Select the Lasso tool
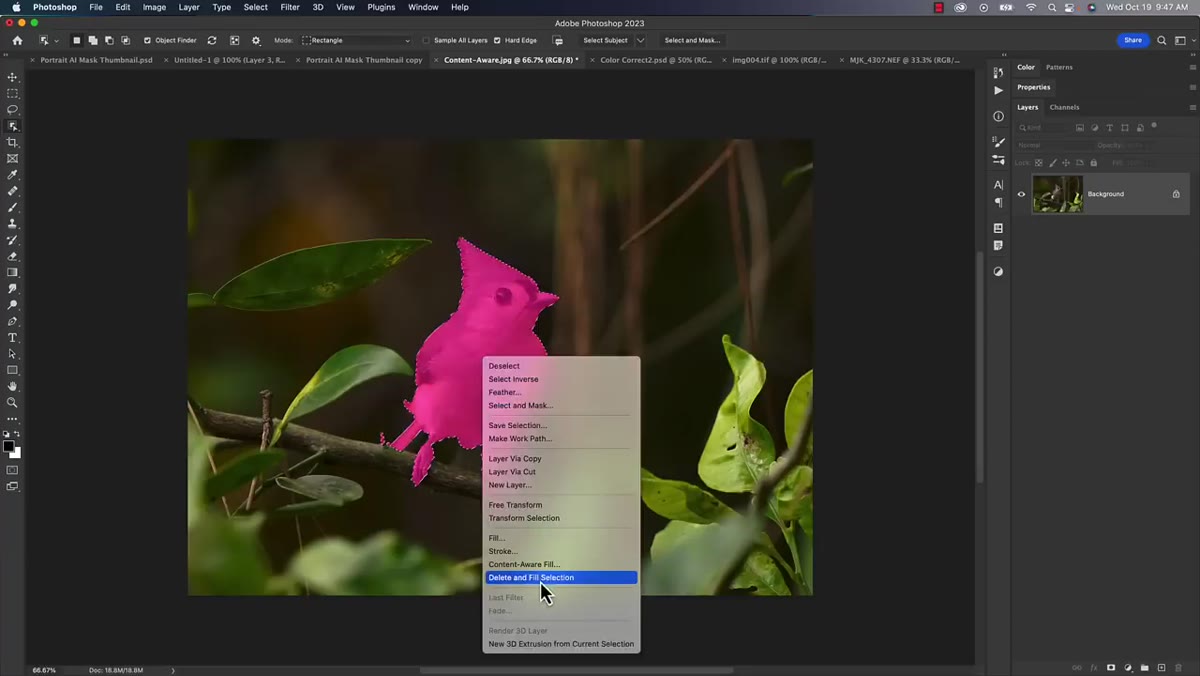The height and width of the screenshot is (676, 1200). [x=12, y=109]
